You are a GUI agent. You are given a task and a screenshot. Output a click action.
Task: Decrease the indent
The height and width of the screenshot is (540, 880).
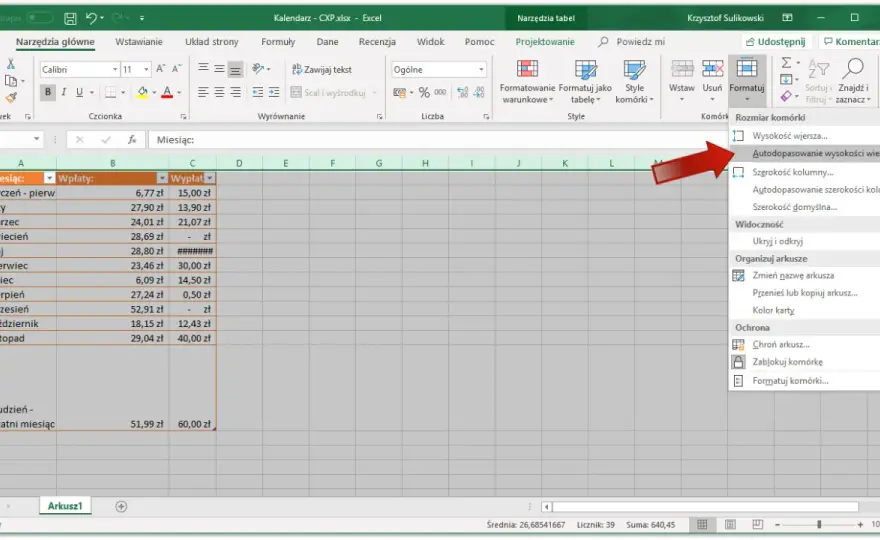(x=258, y=92)
